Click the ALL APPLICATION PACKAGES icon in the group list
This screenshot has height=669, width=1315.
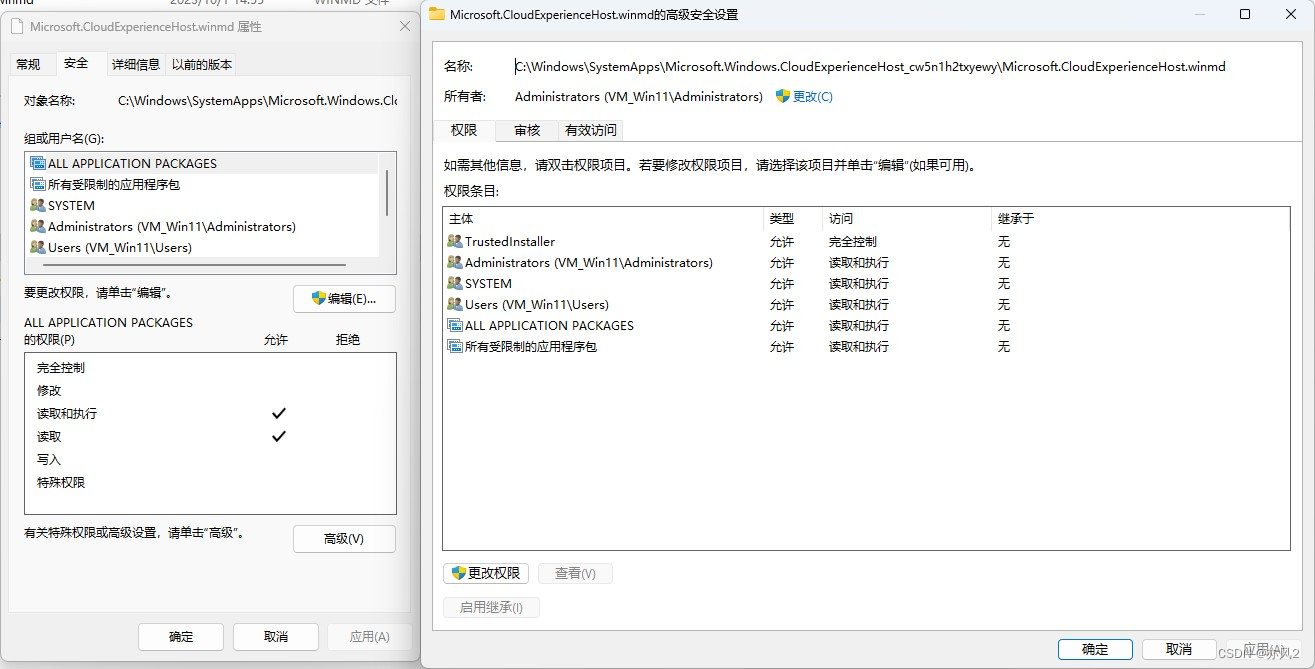[38, 163]
